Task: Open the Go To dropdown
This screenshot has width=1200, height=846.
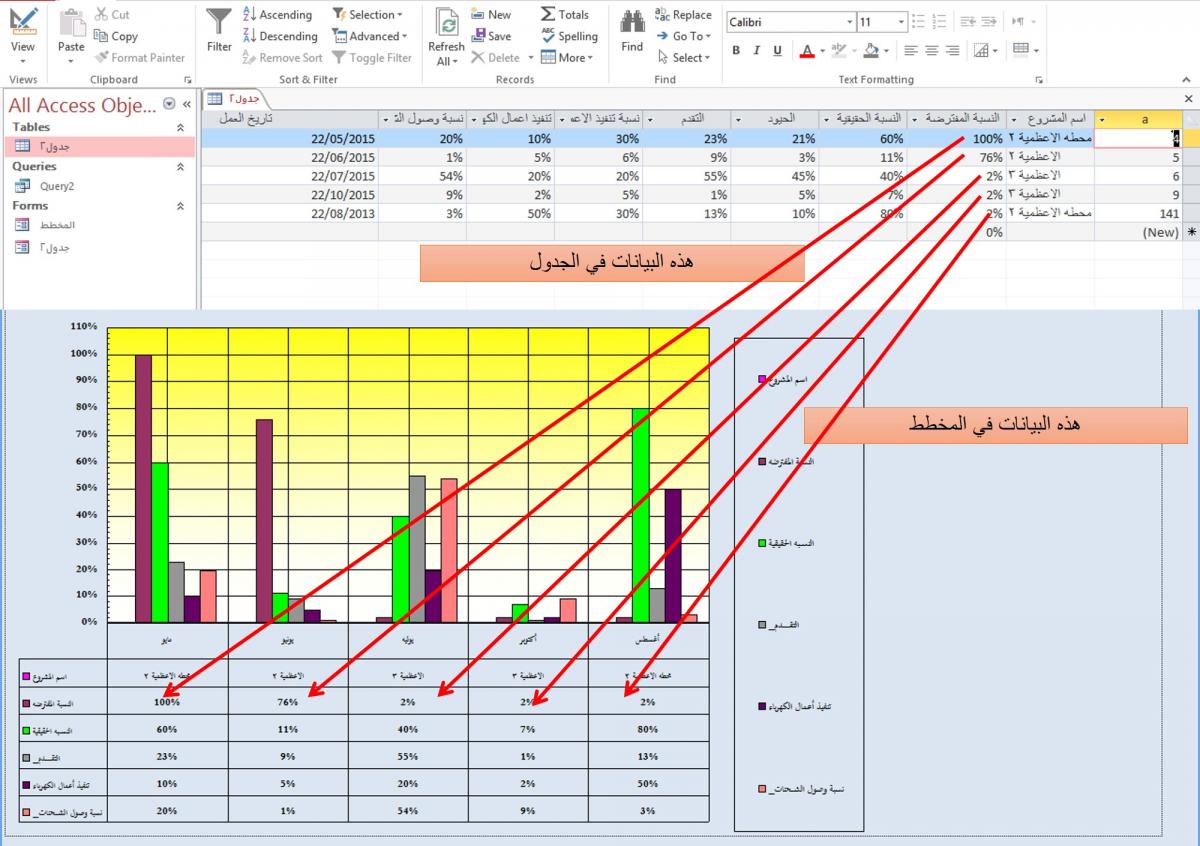Action: (x=684, y=36)
